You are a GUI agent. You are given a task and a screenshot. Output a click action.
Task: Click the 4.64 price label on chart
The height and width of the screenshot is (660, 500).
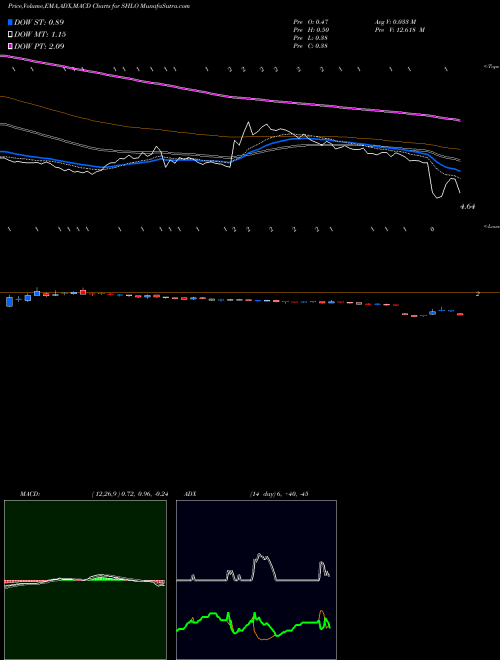[x=468, y=207]
